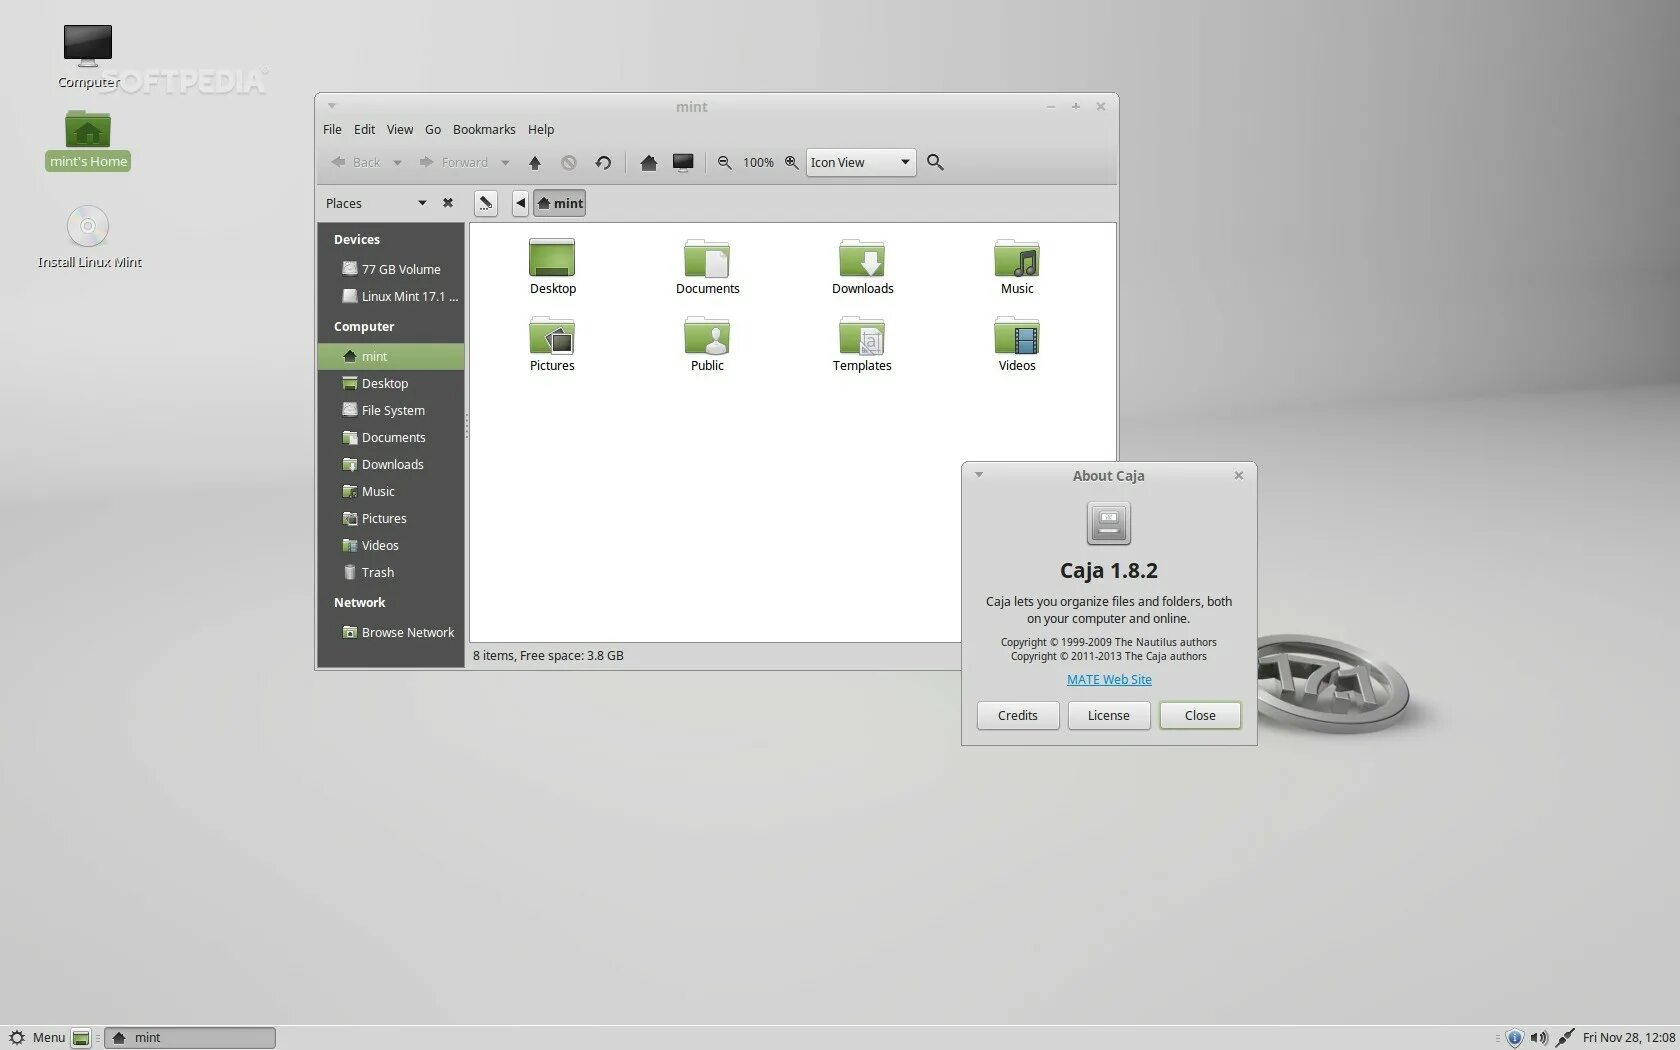Close the About Caja dialog with X
Viewport: 1680px width, 1050px height.
(x=1239, y=475)
